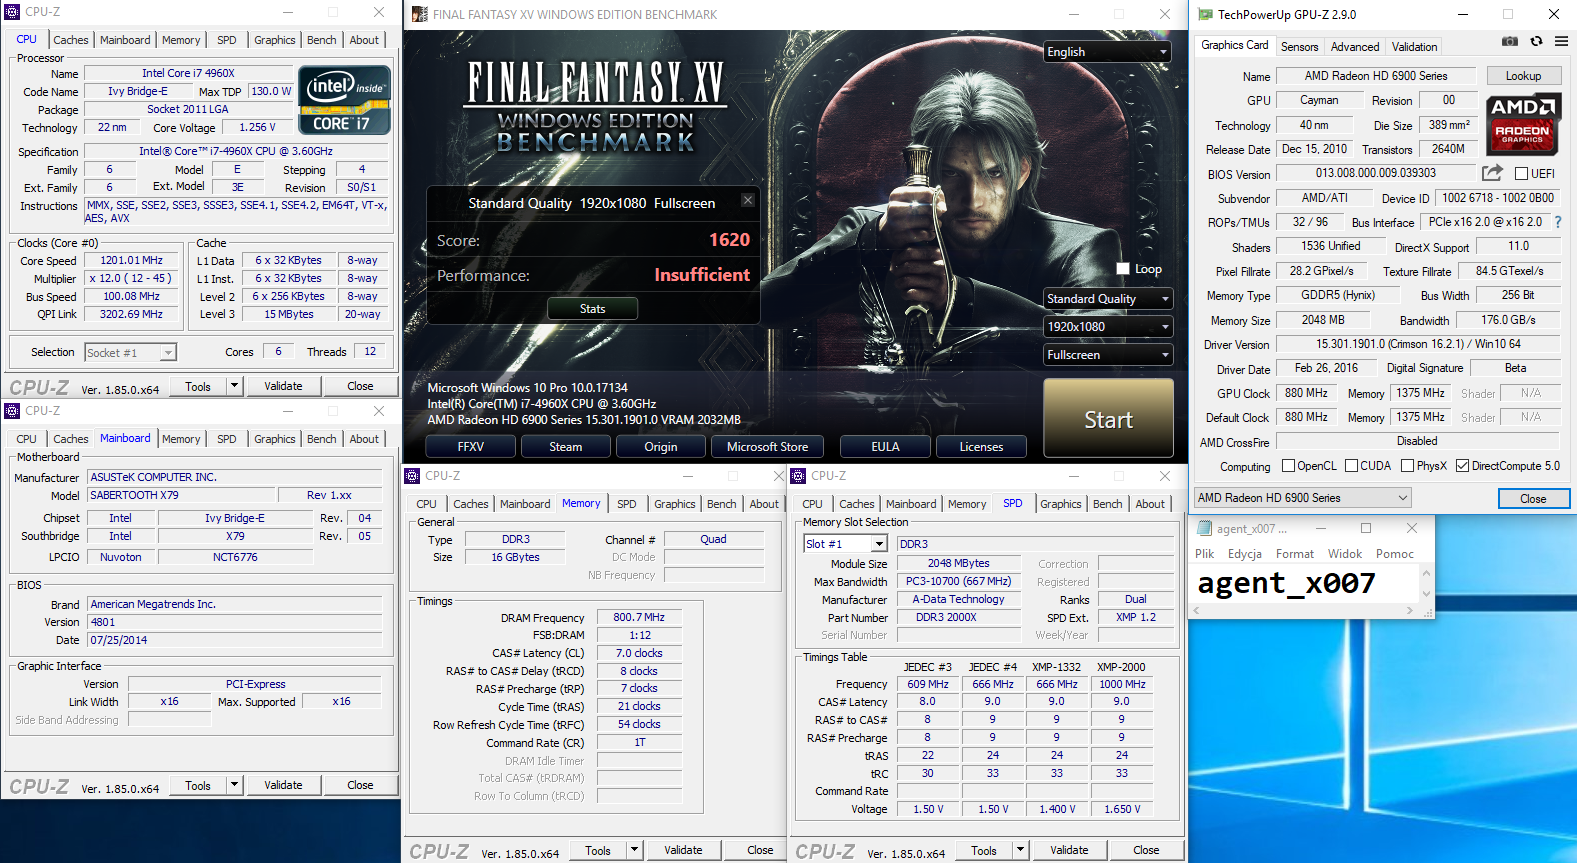Click the GPU Clock 880 MHz value
1577x863 pixels.
pyautogui.click(x=1306, y=394)
